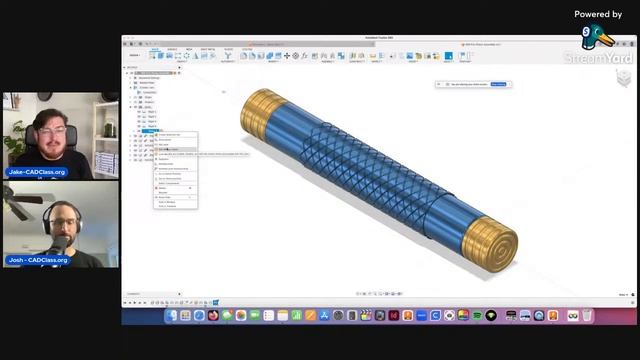640x360 pixels.
Task: Click the first Modify group icon
Action: pos(244,56)
